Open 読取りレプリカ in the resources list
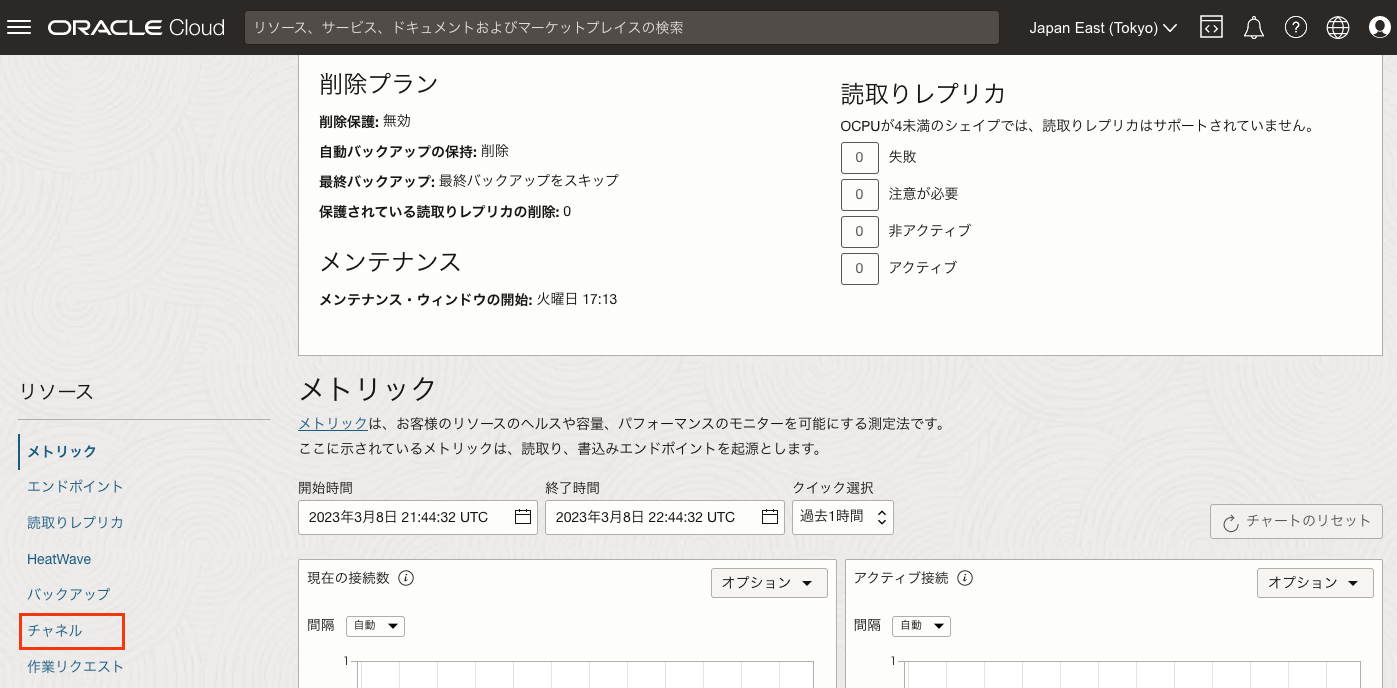The width and height of the screenshot is (1397, 688). click(x=75, y=522)
